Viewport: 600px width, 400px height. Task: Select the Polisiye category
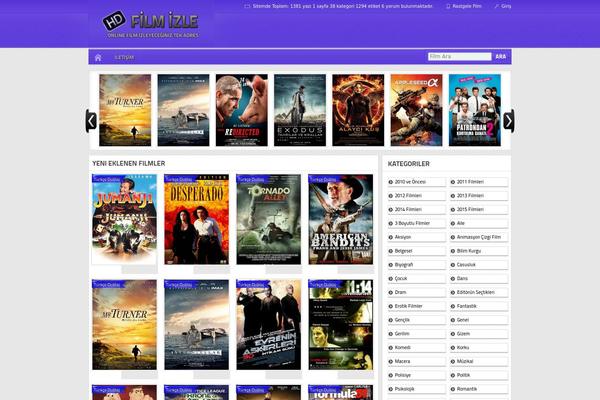(417, 375)
